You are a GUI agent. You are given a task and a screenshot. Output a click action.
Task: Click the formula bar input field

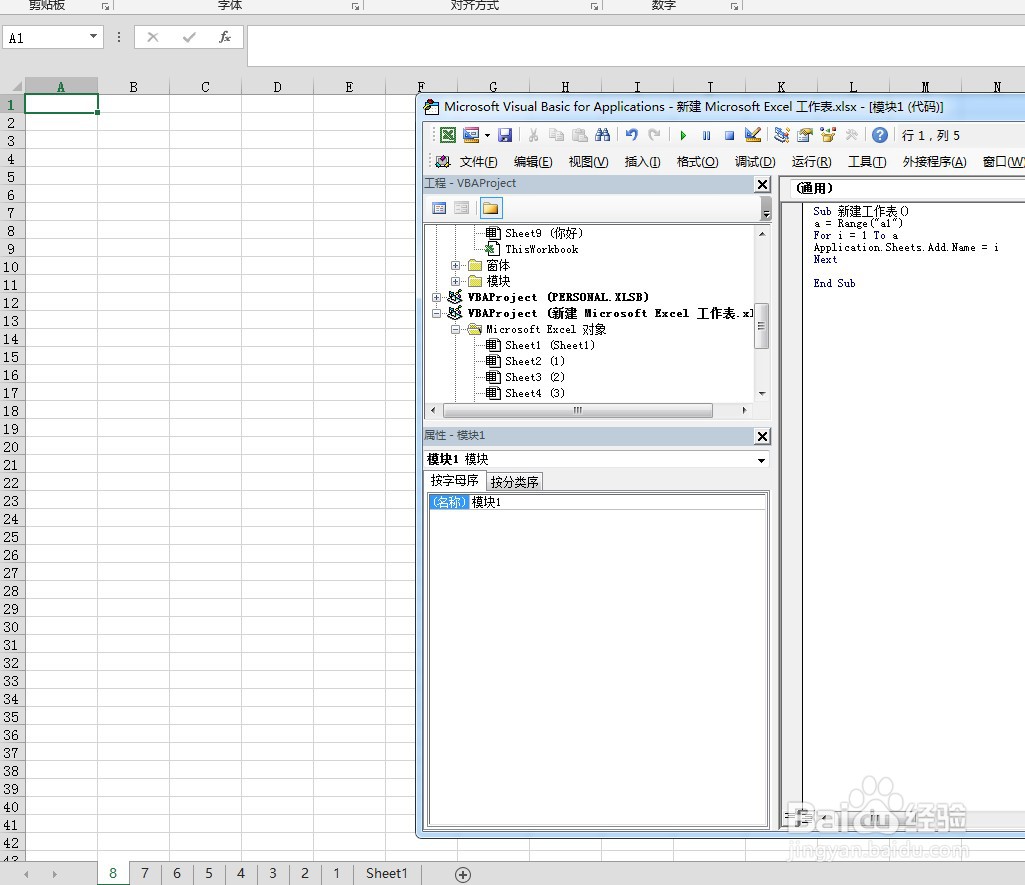635,46
